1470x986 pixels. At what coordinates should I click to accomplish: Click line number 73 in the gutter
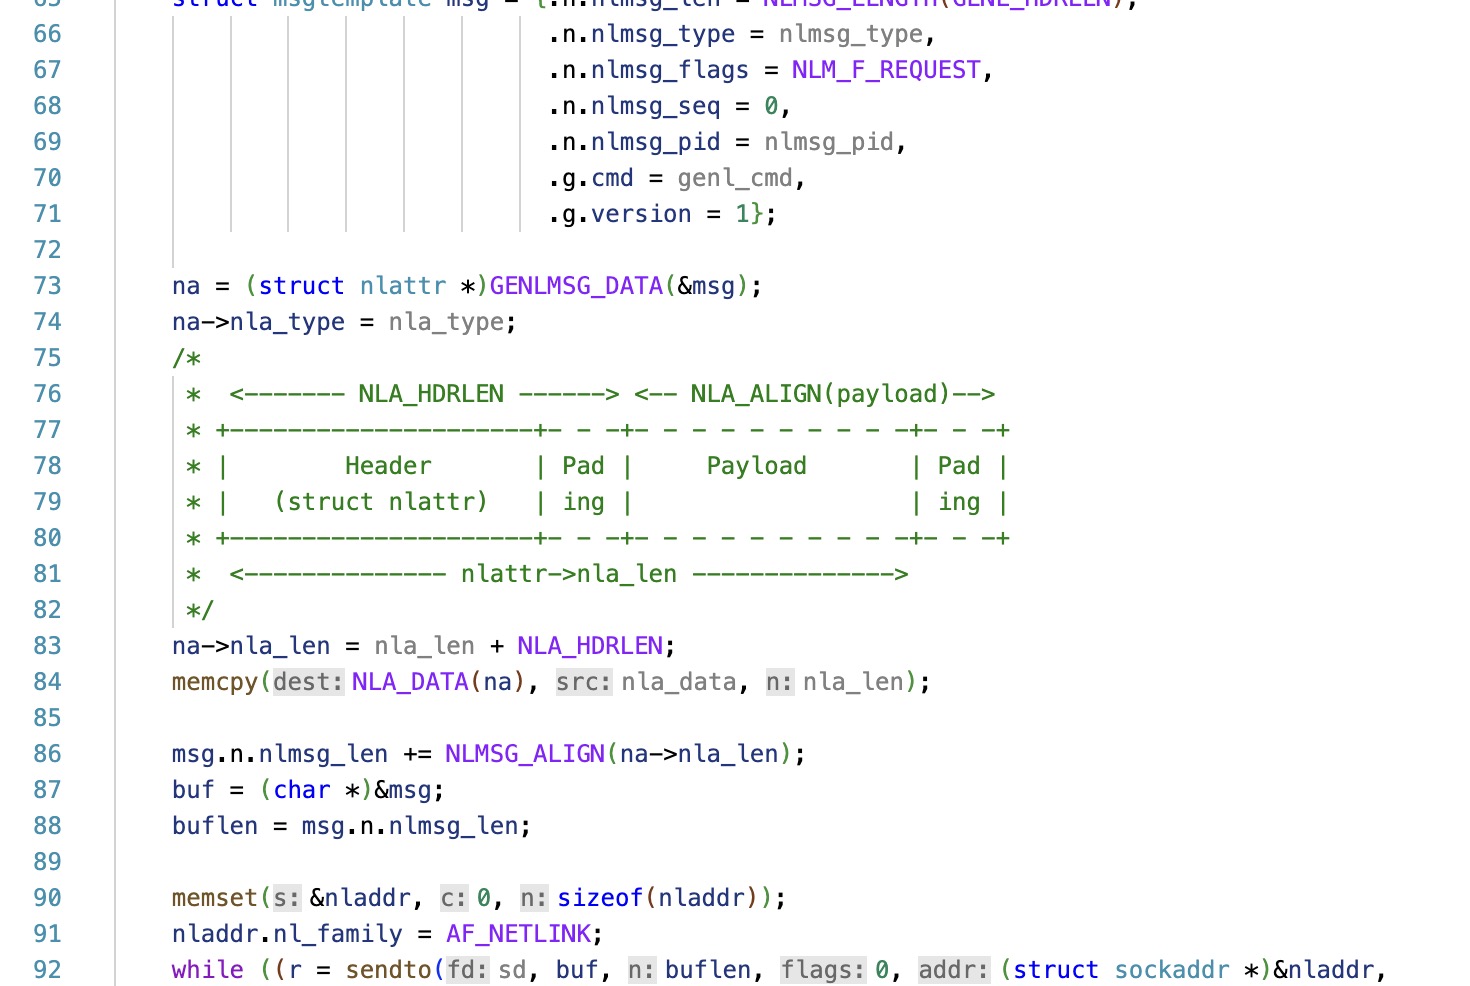coord(47,286)
